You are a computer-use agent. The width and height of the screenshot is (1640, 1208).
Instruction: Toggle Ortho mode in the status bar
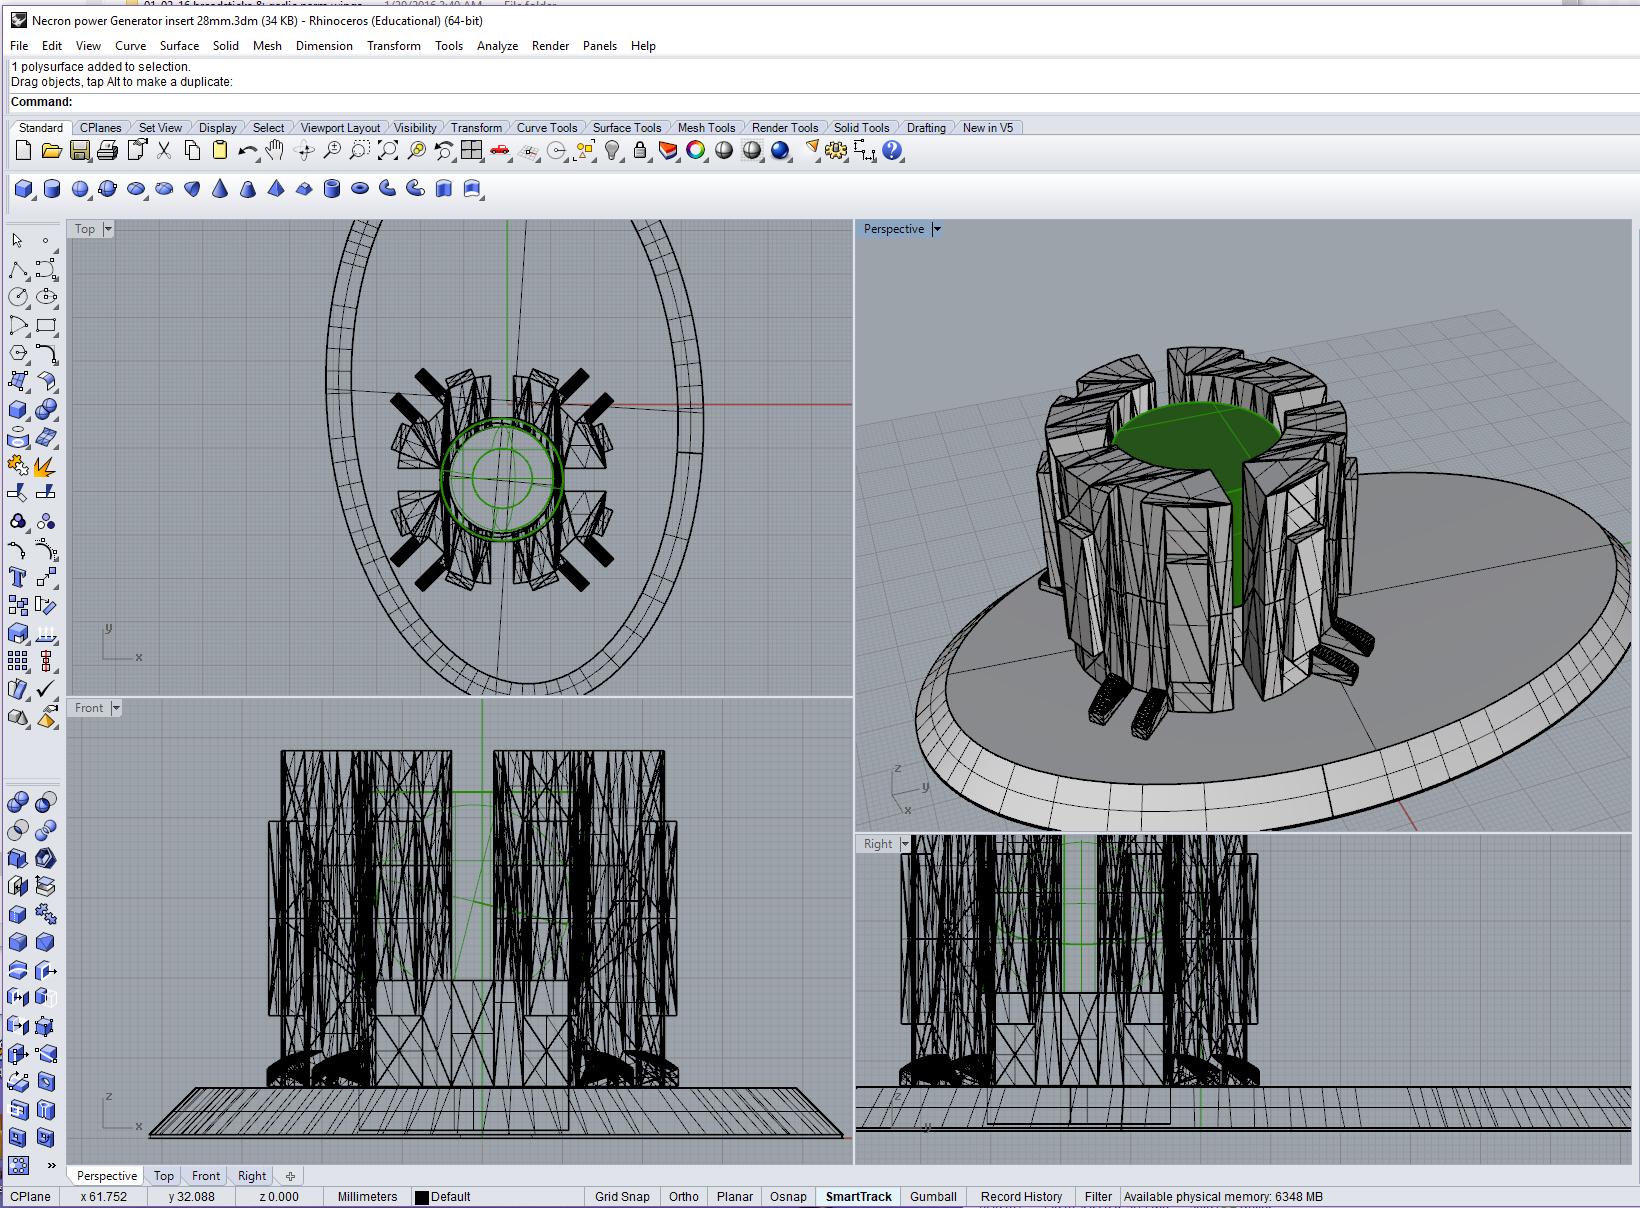coord(684,1197)
